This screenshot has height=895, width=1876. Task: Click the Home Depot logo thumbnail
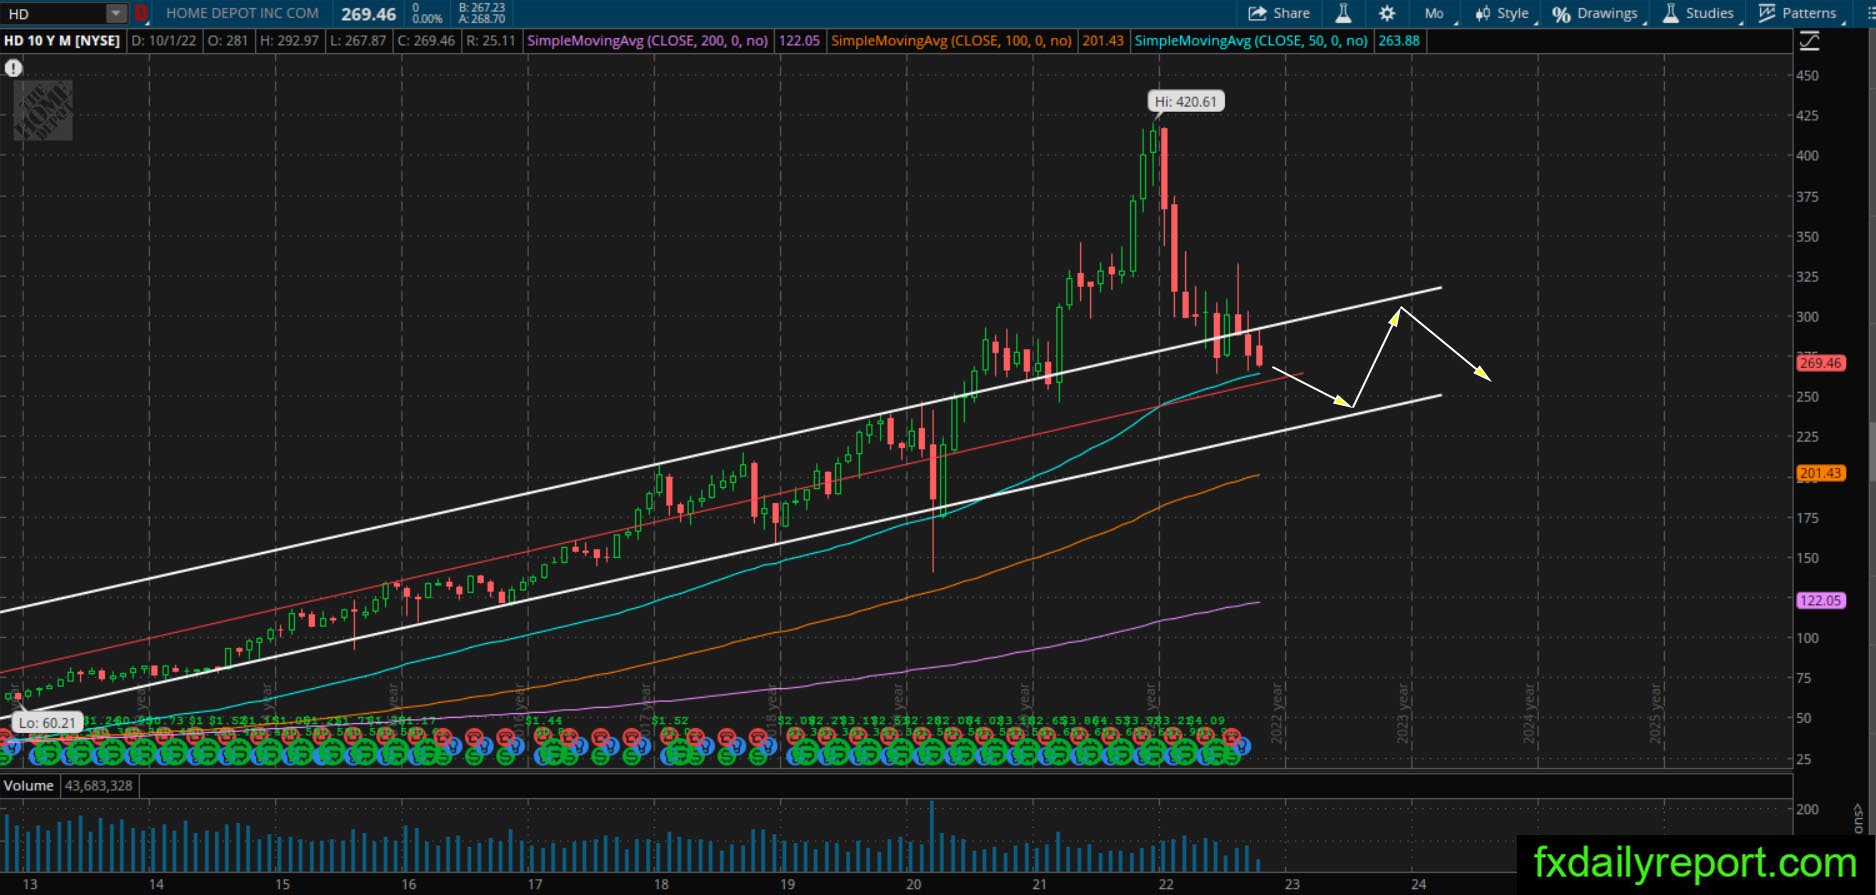click(x=42, y=110)
